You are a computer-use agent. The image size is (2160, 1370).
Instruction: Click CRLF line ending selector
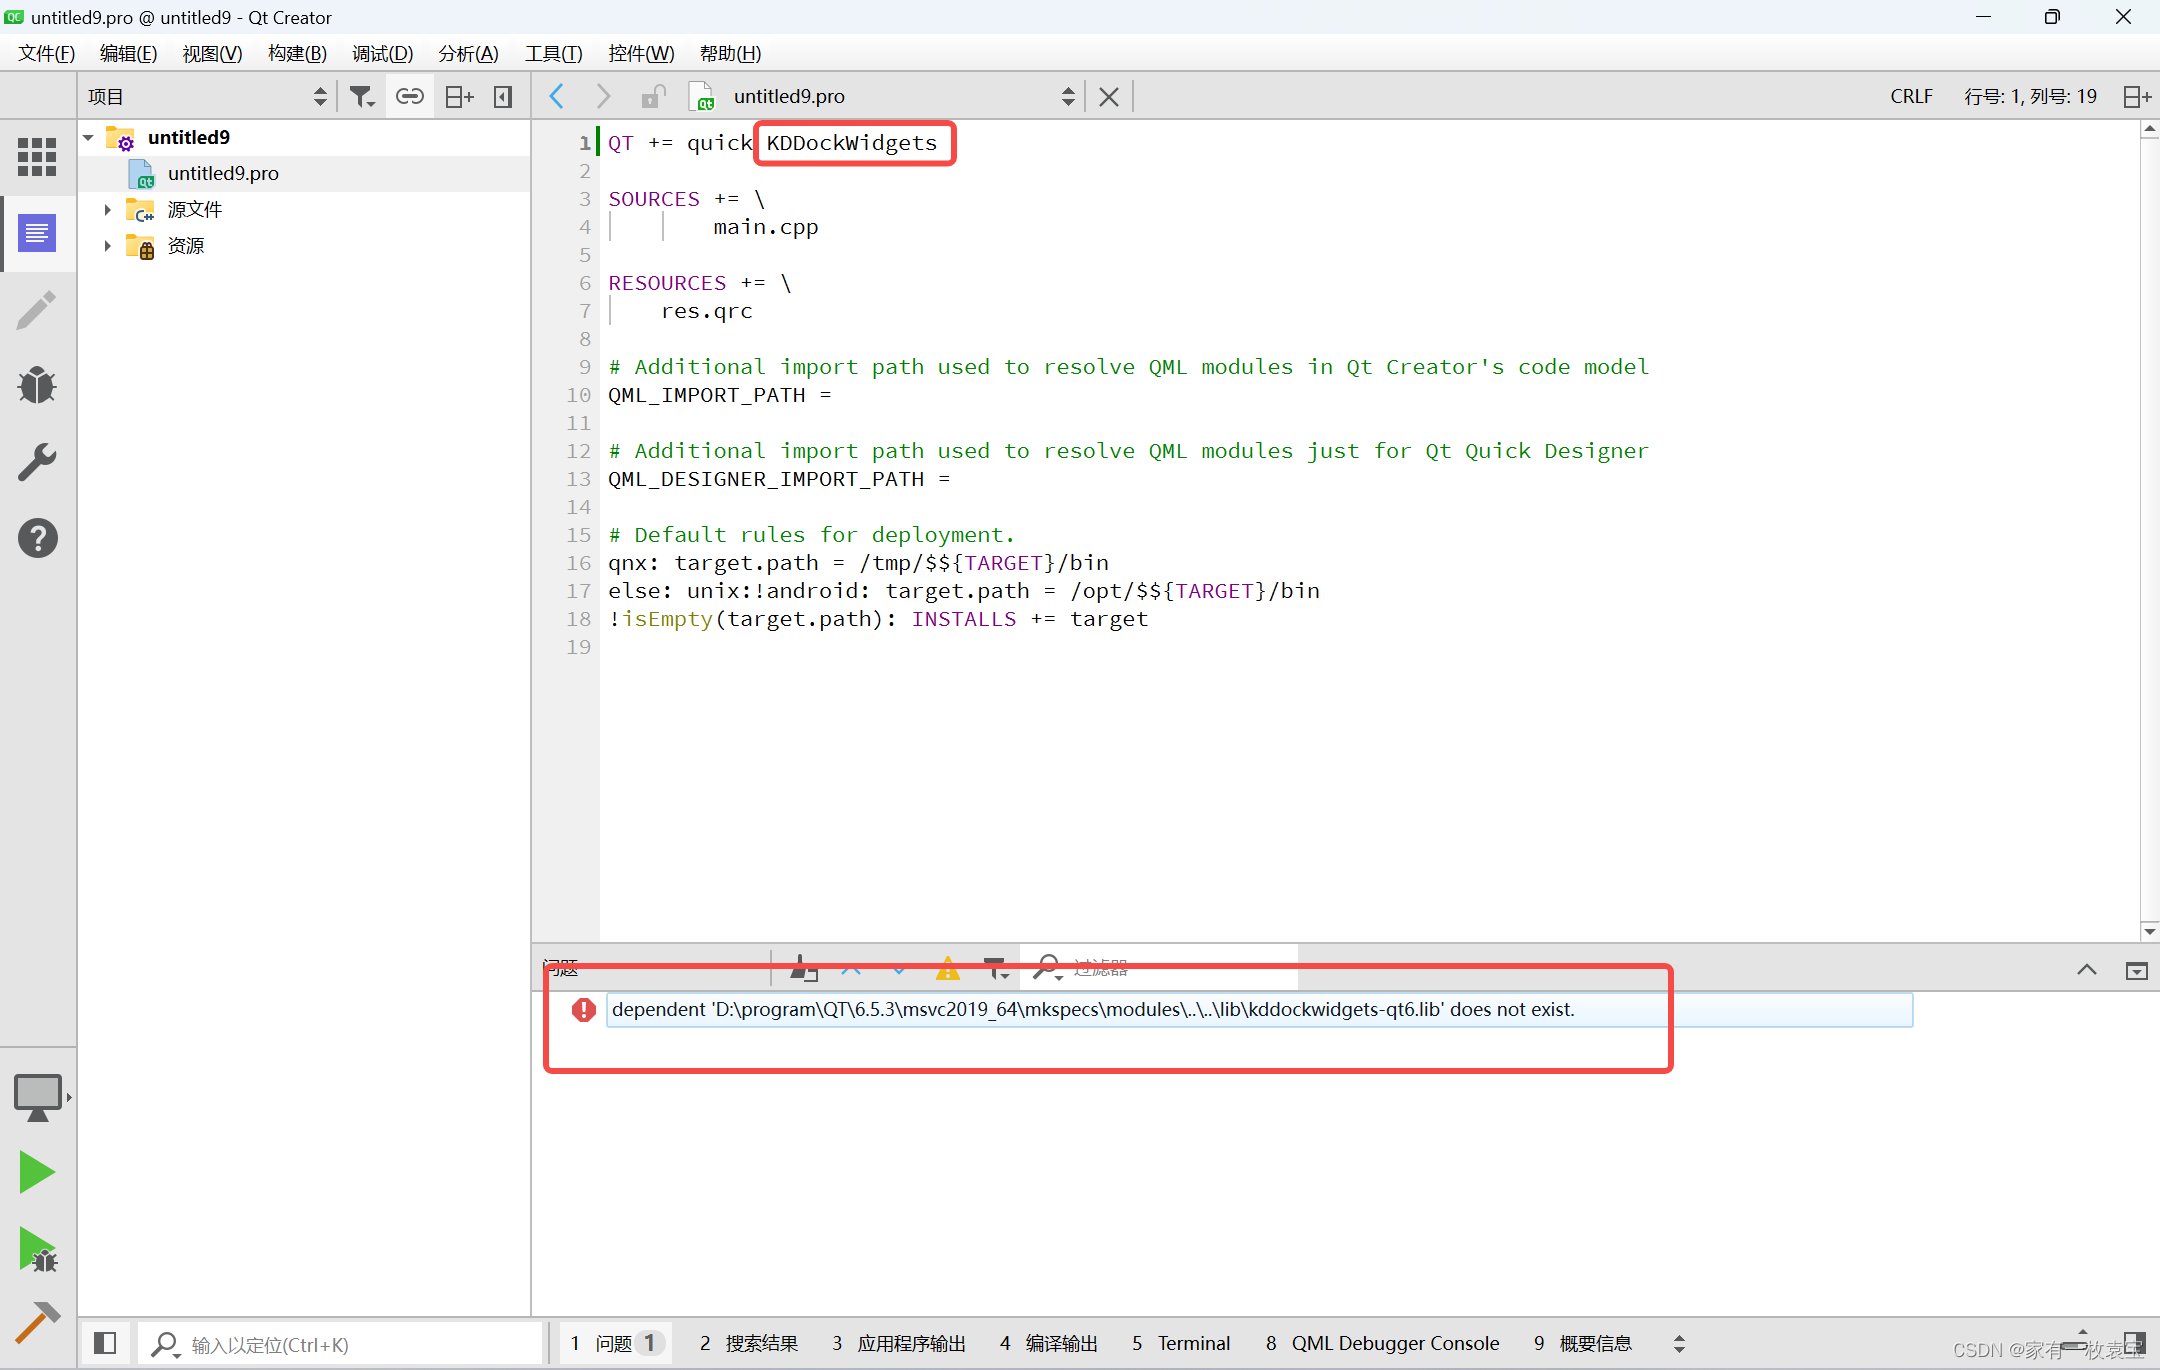[x=1911, y=97]
